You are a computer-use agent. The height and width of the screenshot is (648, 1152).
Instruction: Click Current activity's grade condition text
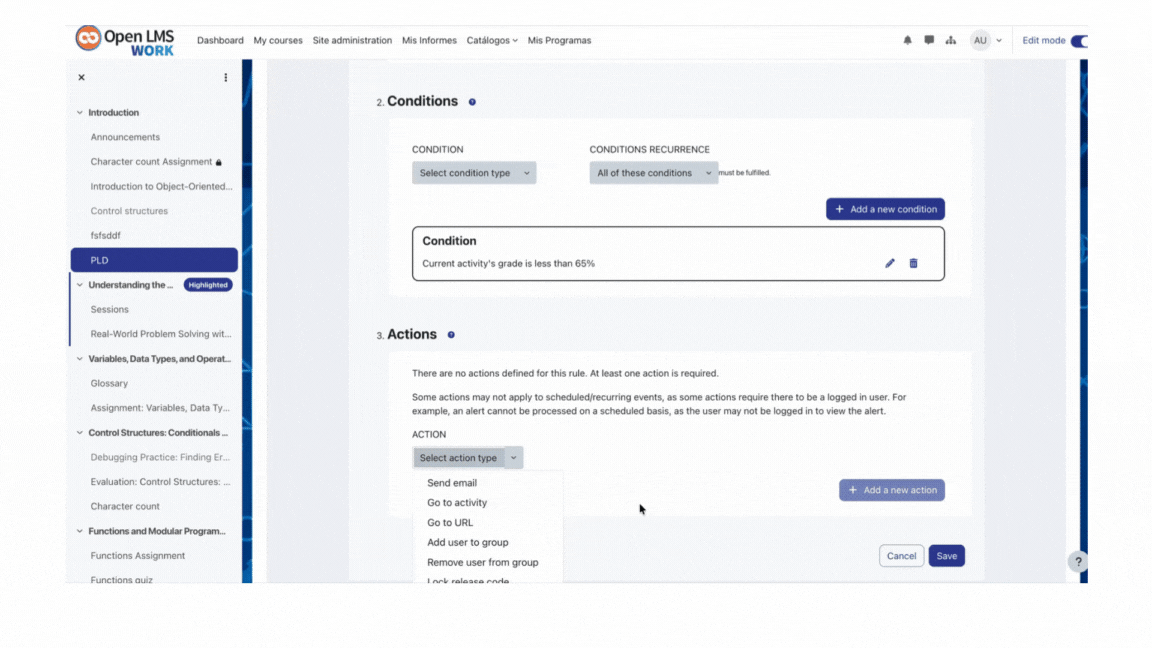508,264
